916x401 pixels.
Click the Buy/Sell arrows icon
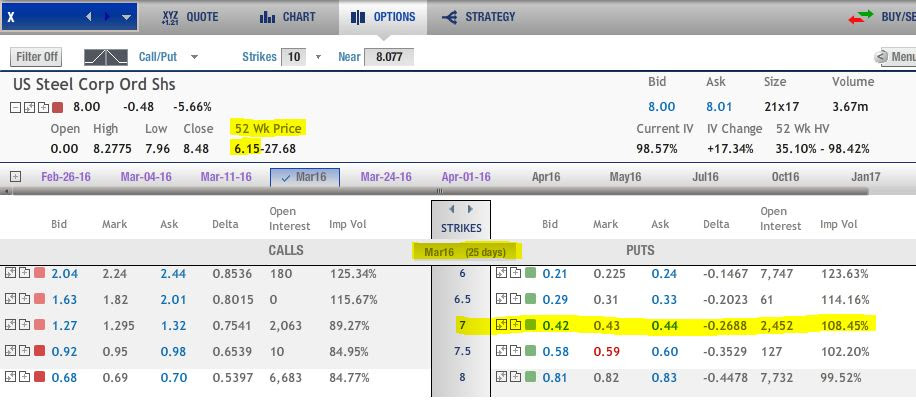pyautogui.click(x=860, y=17)
